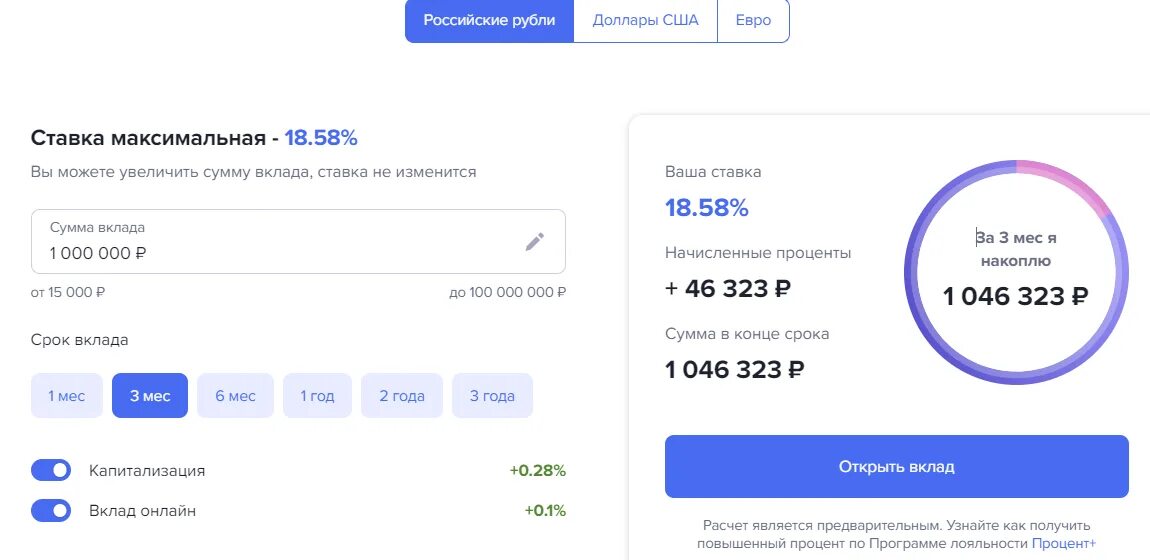Switch to the Российские рубли currency tab
The image size is (1150, 560).
pyautogui.click(x=489, y=21)
